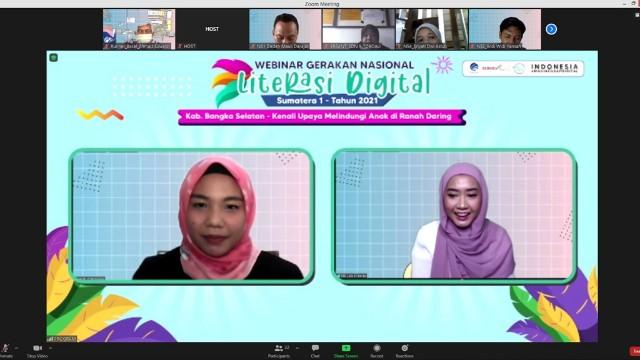Image resolution: width=640 pixels, height=360 pixels.
Task: Click the Stop Video camera icon
Action: (x=38, y=348)
